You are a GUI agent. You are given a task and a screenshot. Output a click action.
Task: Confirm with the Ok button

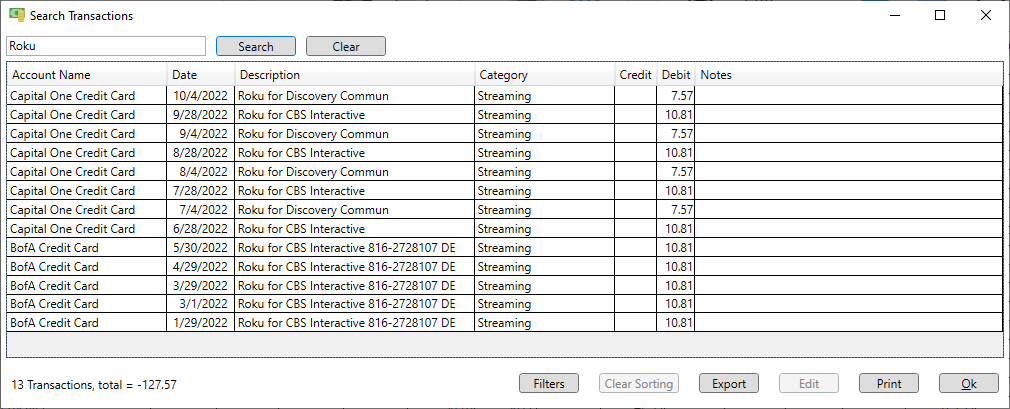(x=969, y=383)
